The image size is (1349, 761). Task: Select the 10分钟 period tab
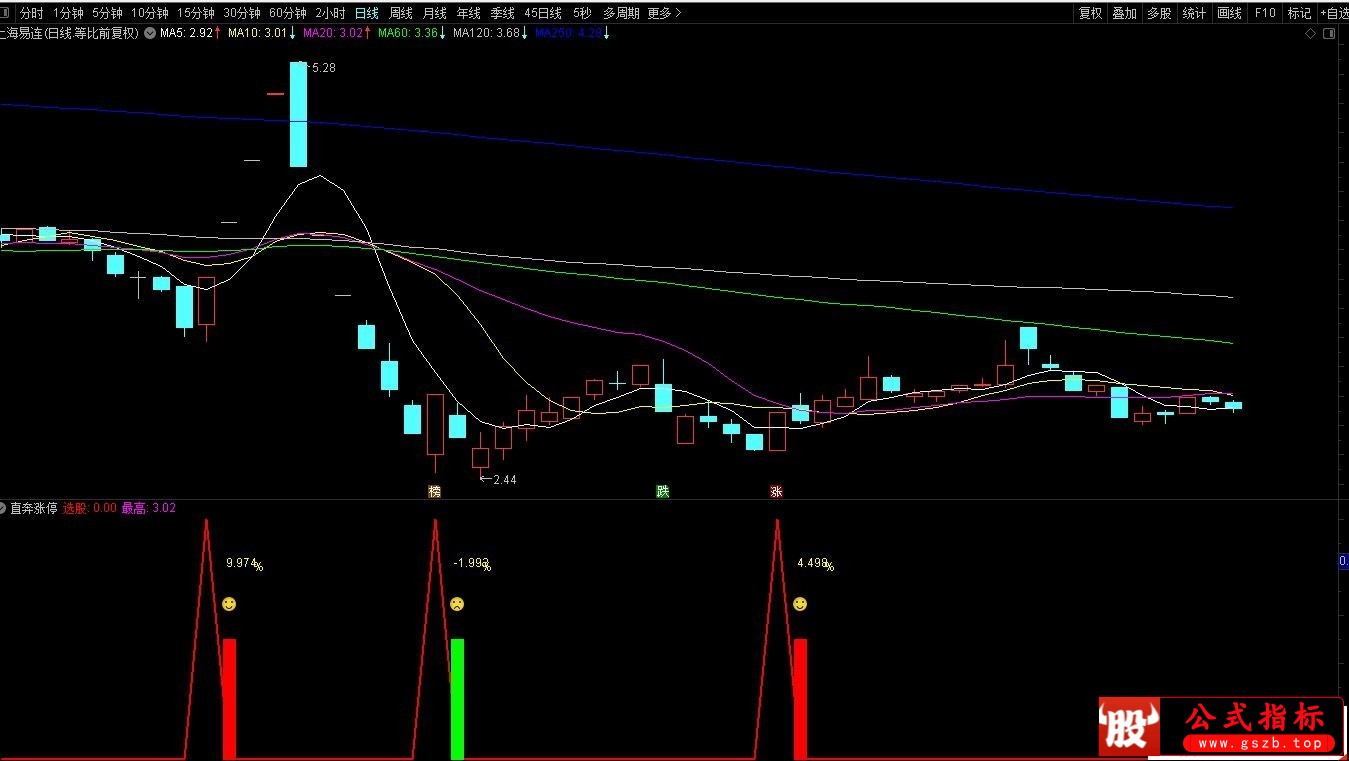point(150,13)
